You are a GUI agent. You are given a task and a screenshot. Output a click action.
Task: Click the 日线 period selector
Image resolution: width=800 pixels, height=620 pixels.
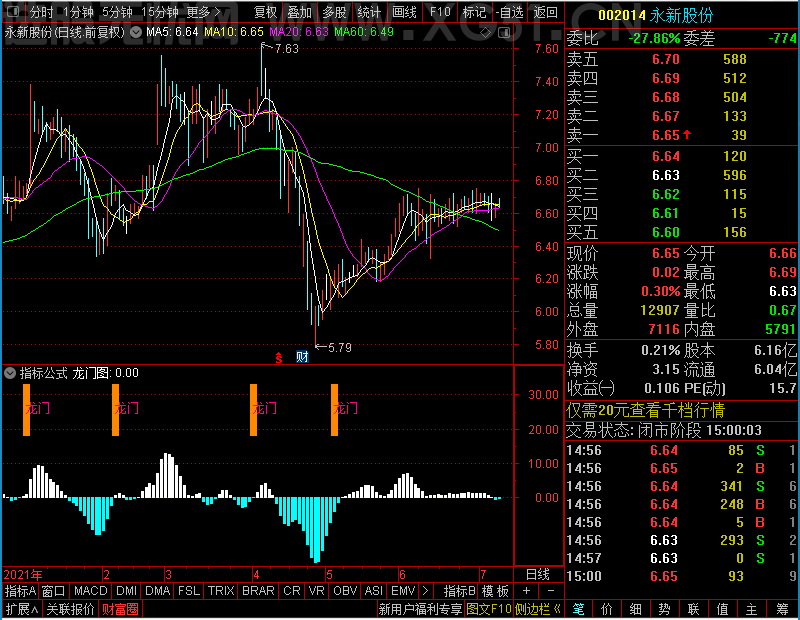tap(538, 575)
